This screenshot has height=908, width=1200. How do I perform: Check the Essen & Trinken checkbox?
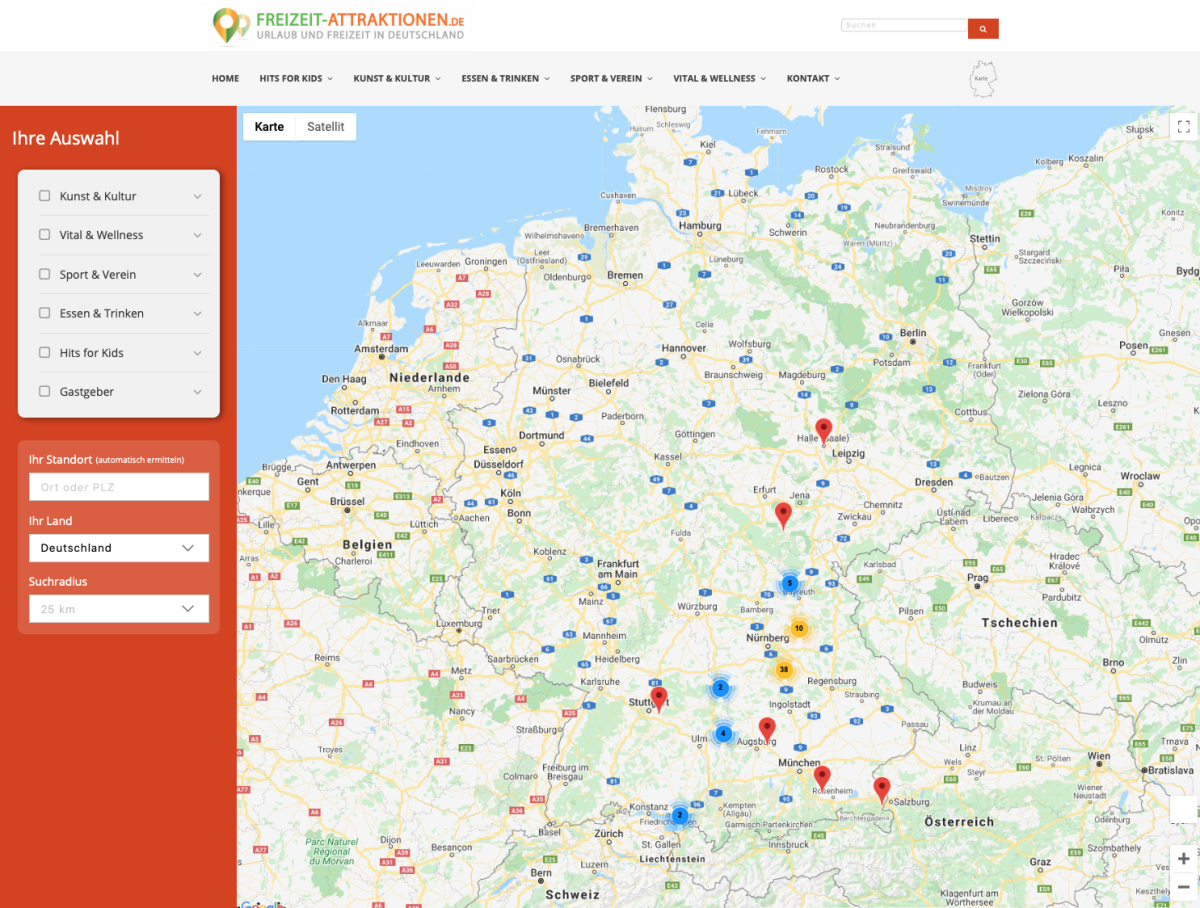click(45, 313)
